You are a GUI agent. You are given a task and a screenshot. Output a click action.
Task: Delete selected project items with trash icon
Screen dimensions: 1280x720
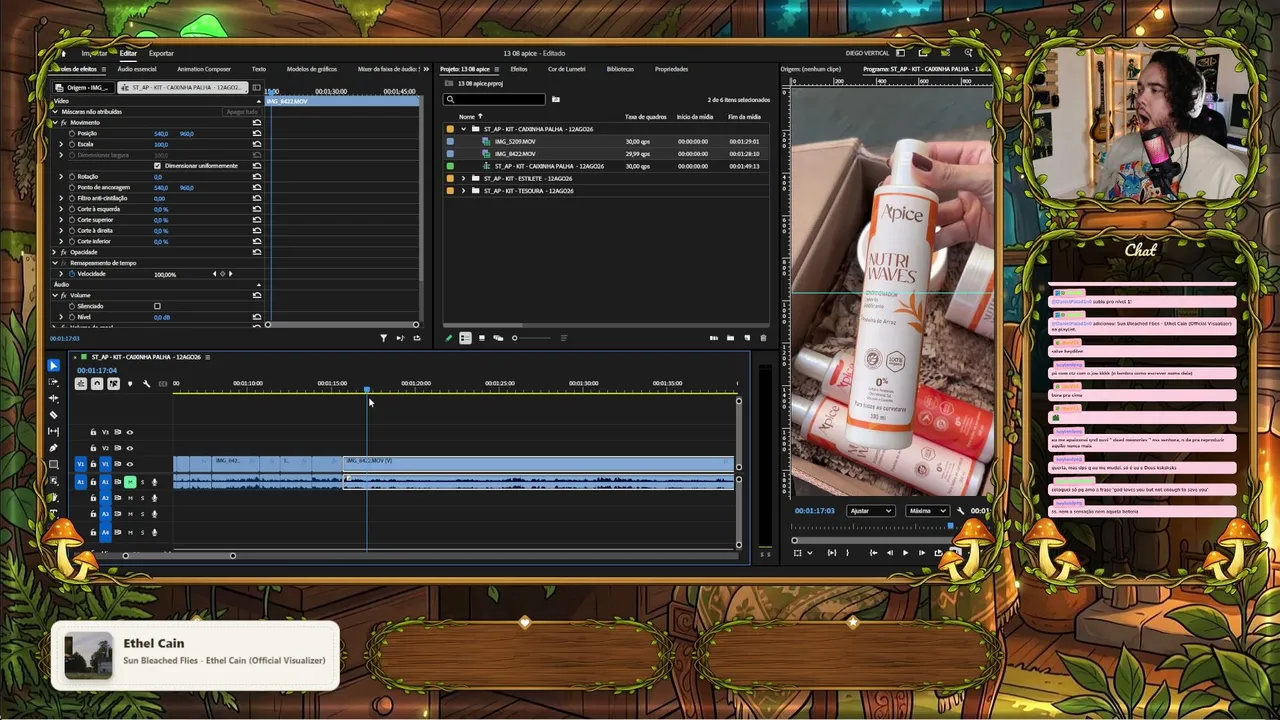click(763, 338)
